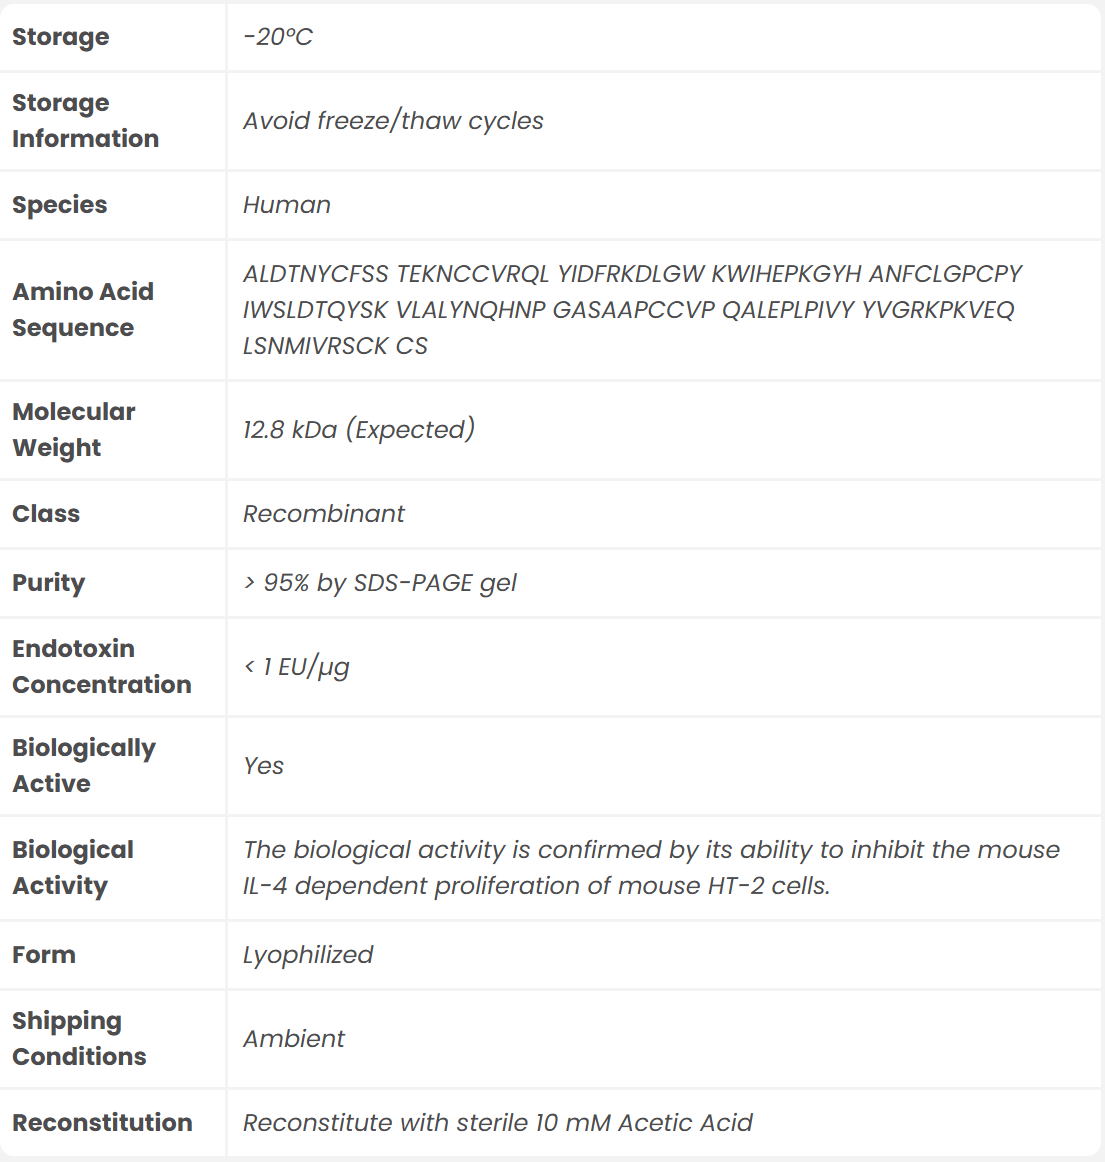Click the Species value 'Human'
The image size is (1105, 1162).
click(x=287, y=205)
